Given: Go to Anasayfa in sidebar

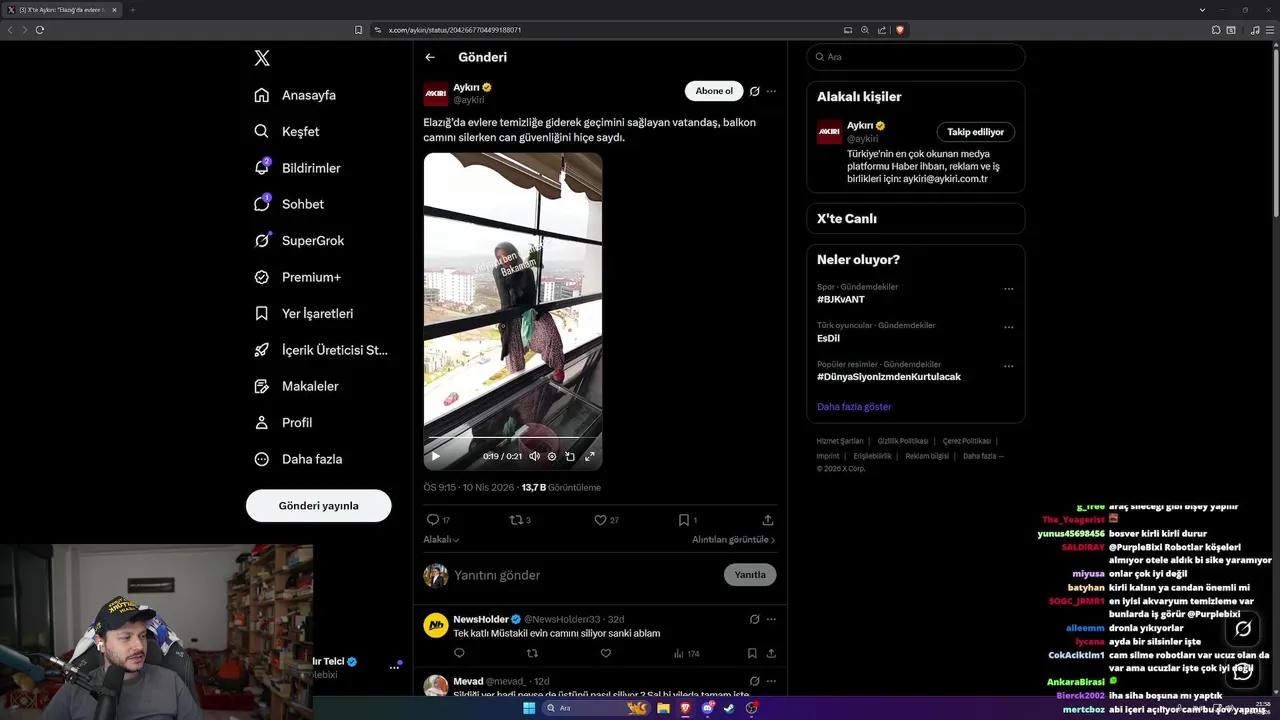Looking at the screenshot, I should click(x=295, y=95).
